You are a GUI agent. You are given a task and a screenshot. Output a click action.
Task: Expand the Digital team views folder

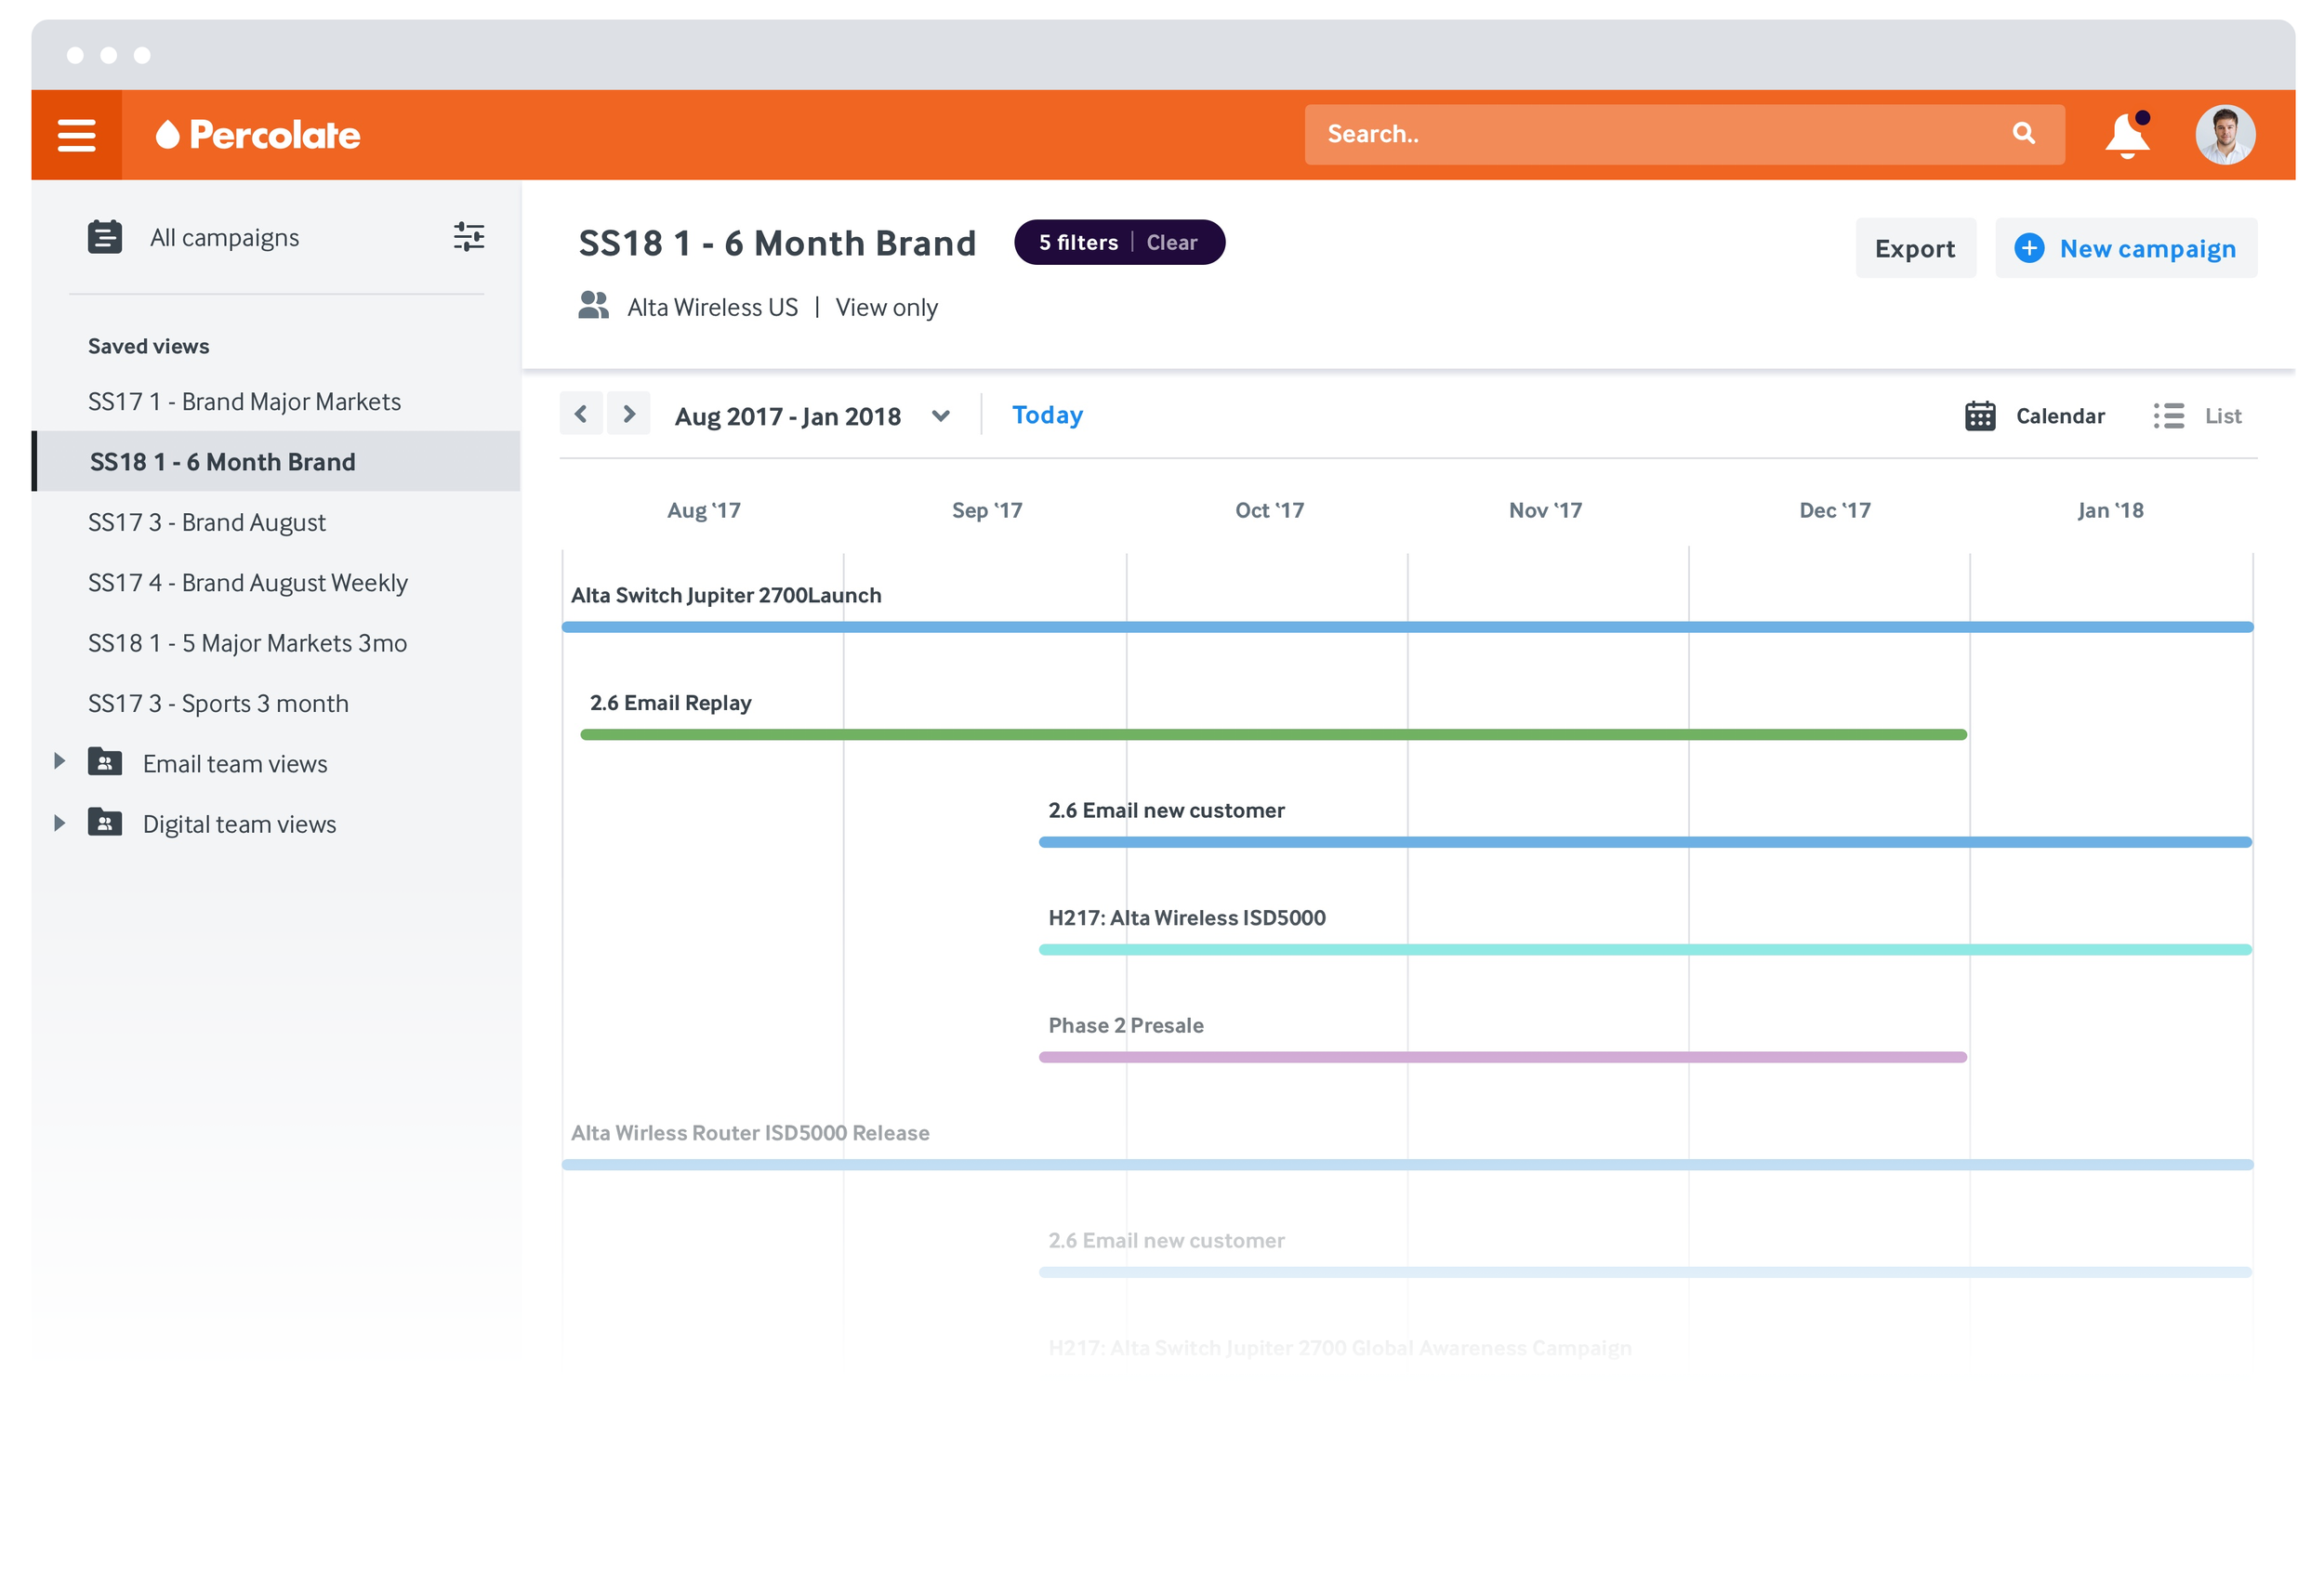coord(59,823)
